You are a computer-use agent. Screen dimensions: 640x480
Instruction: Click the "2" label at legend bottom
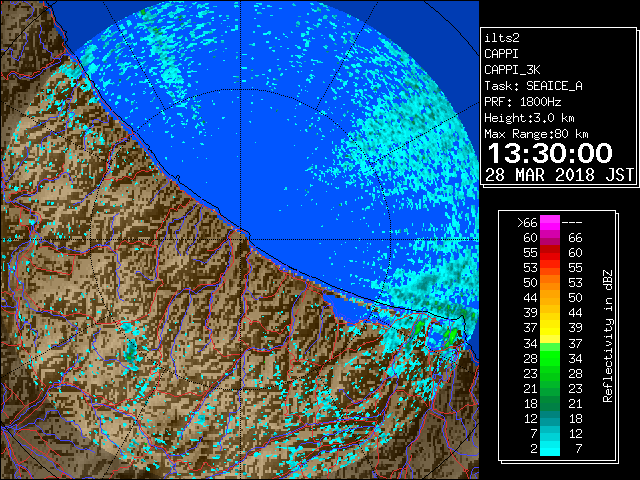pyautogui.click(x=534, y=449)
